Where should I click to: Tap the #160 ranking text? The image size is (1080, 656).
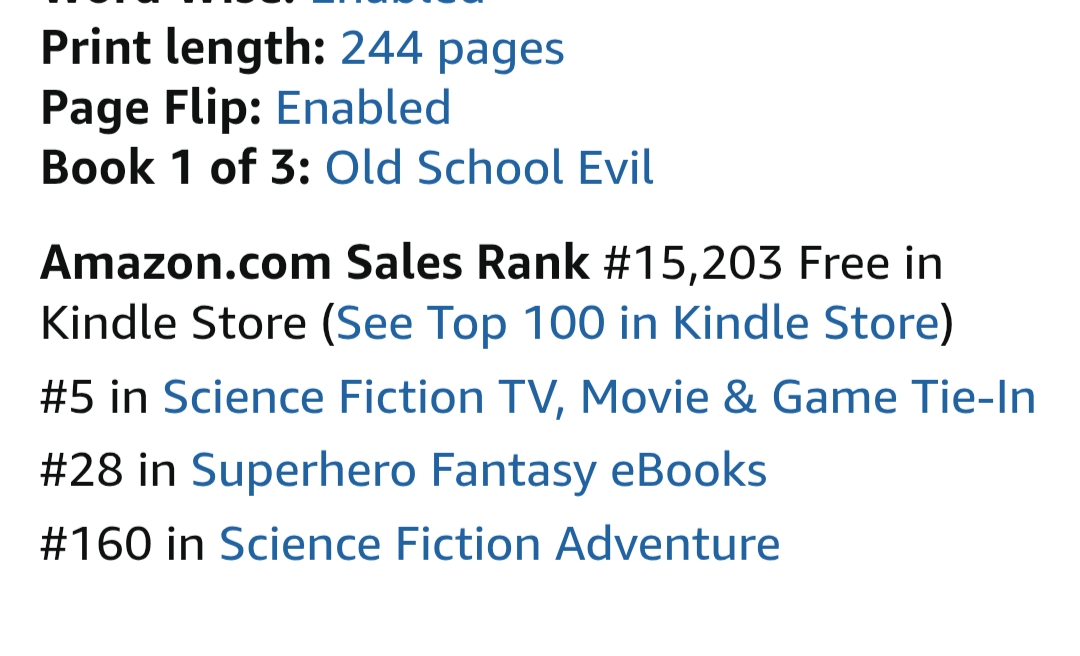point(95,544)
